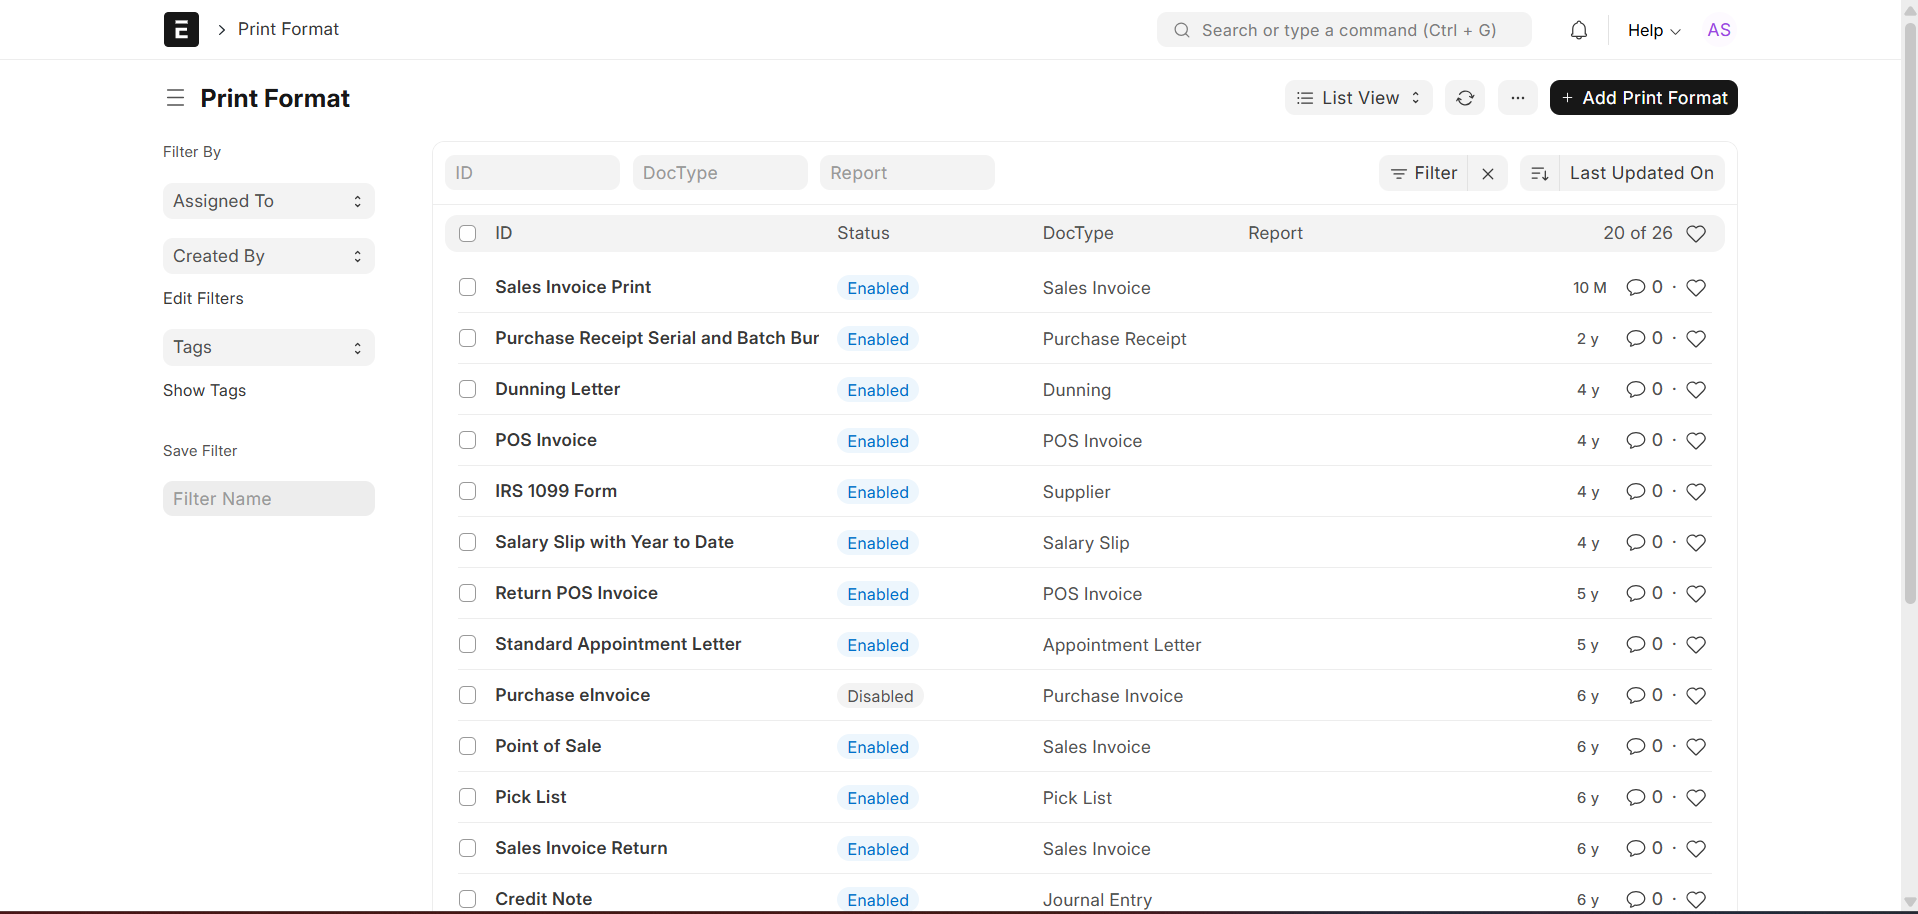Open the List View switcher dropdown
This screenshot has width=1918, height=914.
pyautogui.click(x=1357, y=98)
